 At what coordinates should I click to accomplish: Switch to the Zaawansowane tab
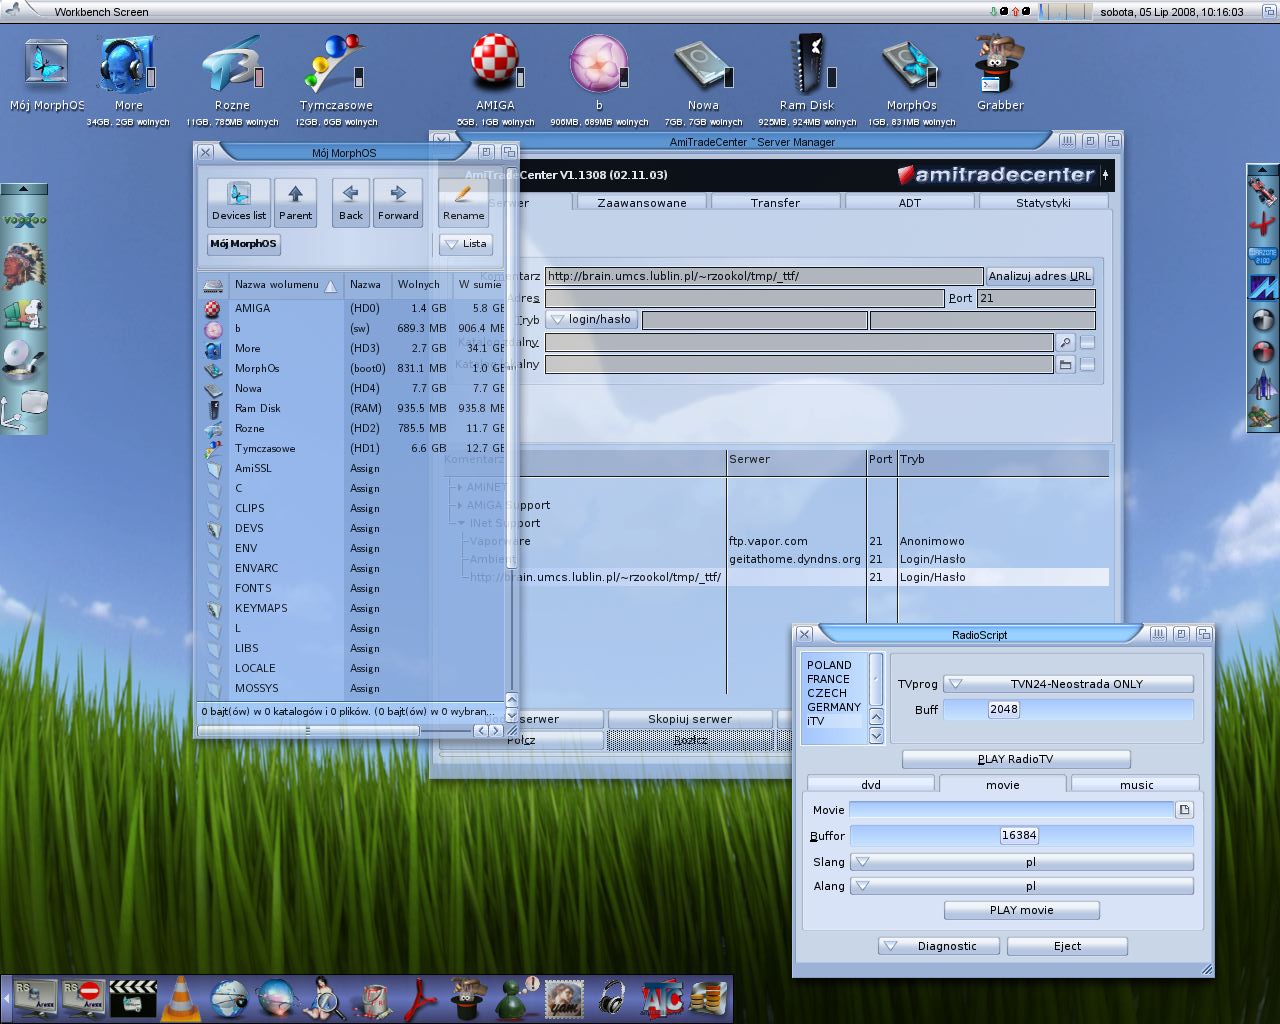(x=642, y=202)
